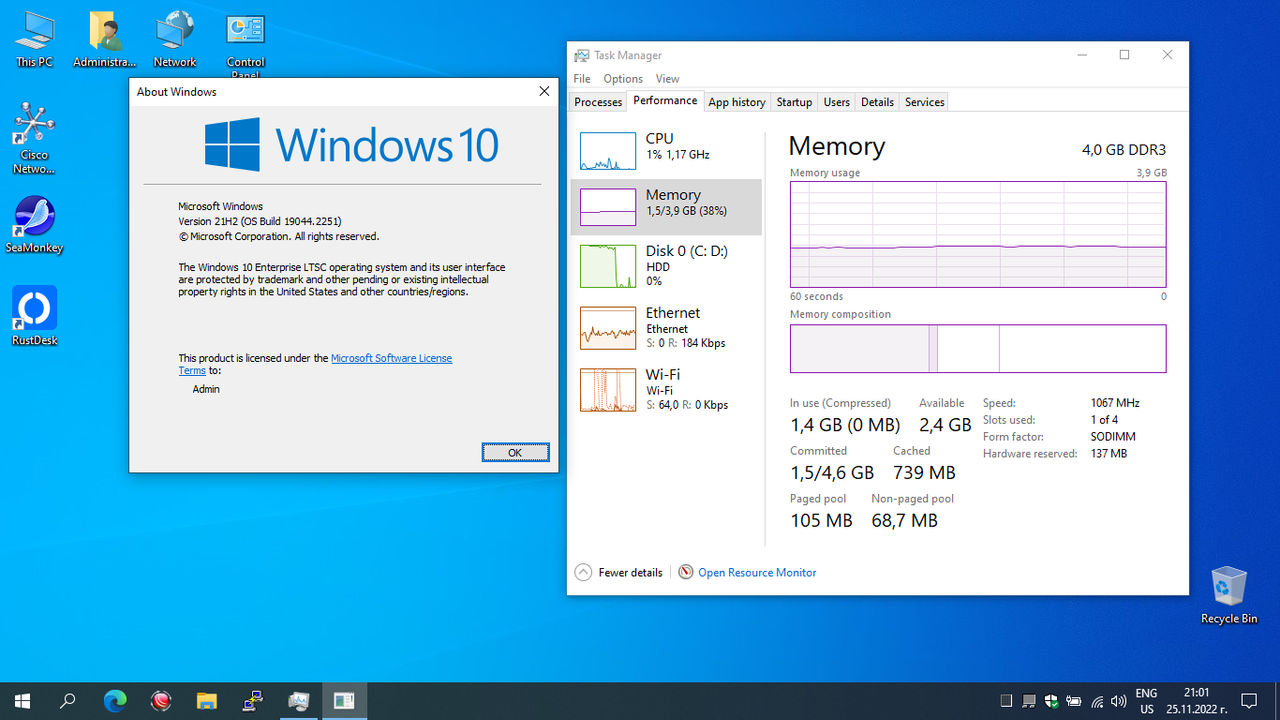Click the '68,7 MB' non-paged pool value
Viewport: 1280px width, 720px height.
click(x=904, y=520)
